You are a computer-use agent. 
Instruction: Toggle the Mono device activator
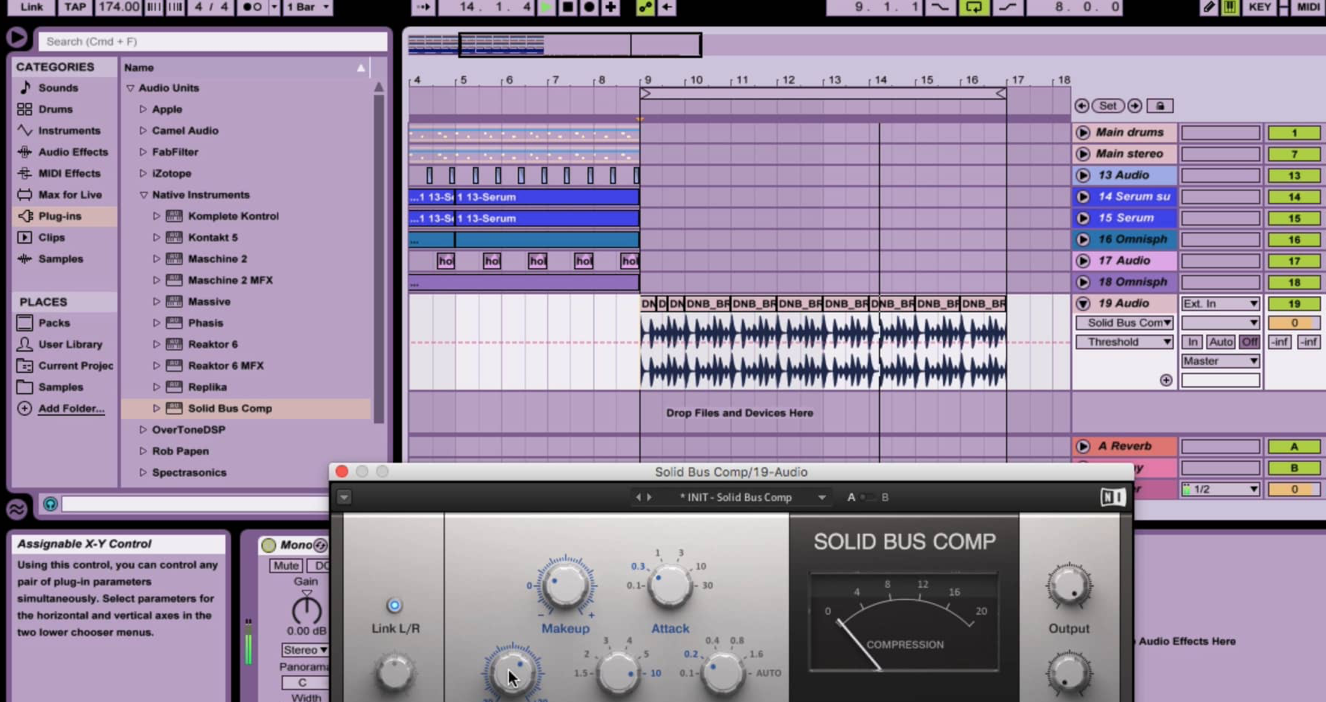268,545
